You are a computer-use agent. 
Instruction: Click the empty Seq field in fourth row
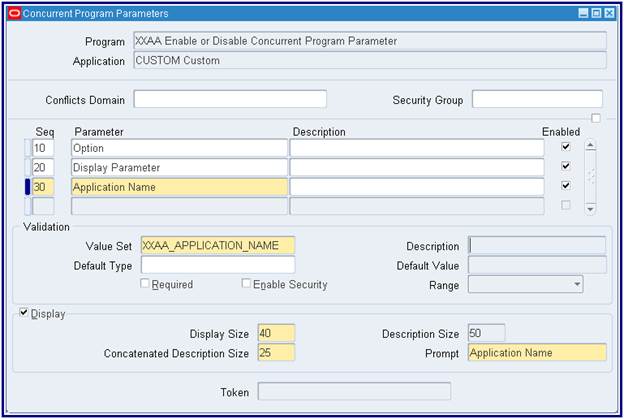pos(43,207)
